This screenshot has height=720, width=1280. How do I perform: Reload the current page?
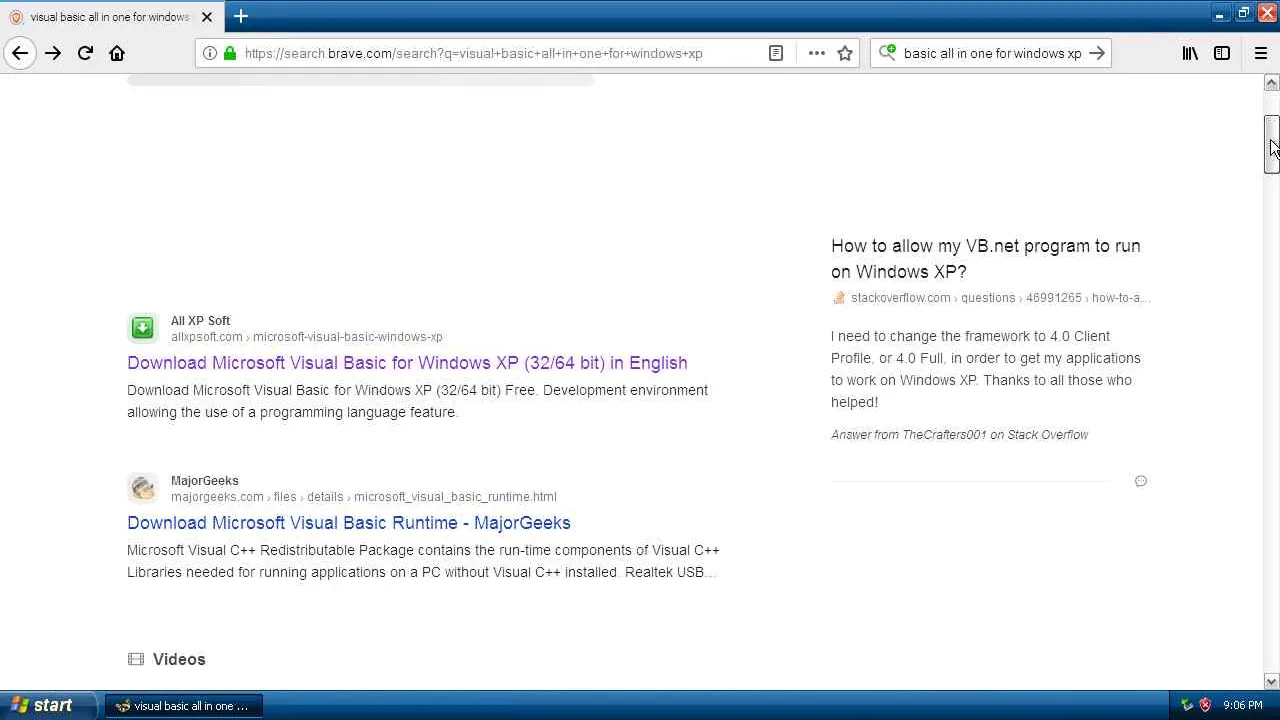(85, 53)
